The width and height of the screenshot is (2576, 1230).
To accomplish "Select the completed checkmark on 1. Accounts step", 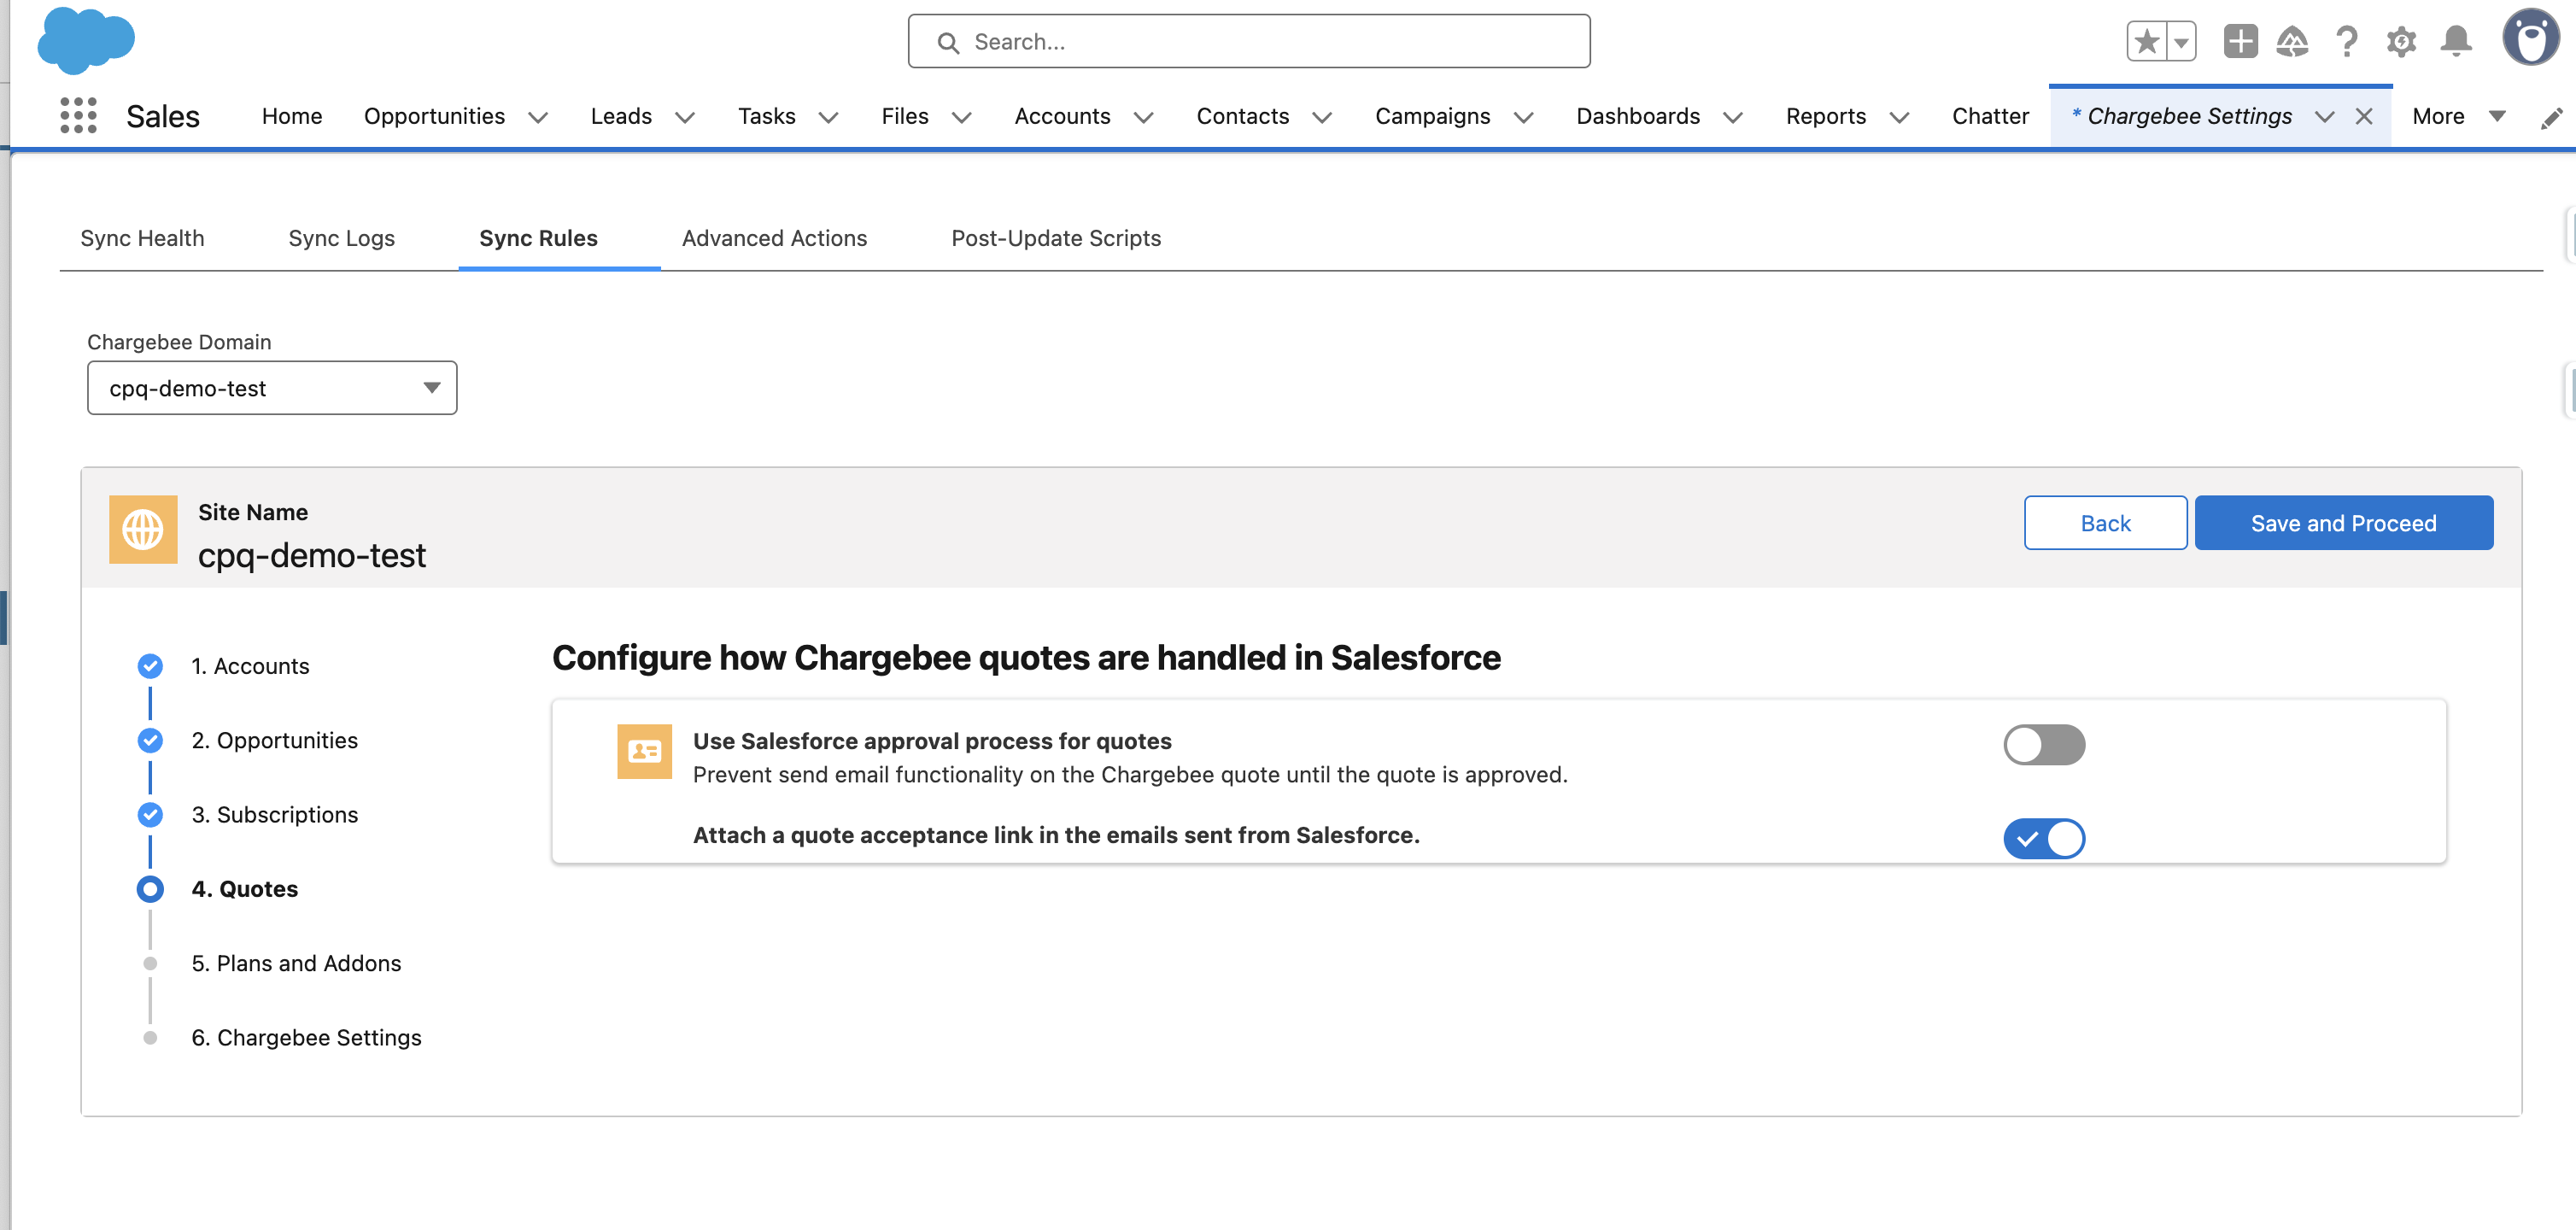I will [x=150, y=665].
